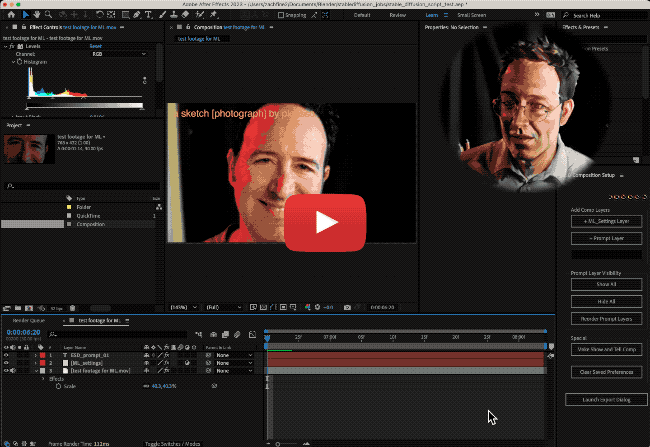This screenshot has width=650, height=447.
Task: Open Parent dropdown for [ML_settings] layer
Action: pos(234,363)
